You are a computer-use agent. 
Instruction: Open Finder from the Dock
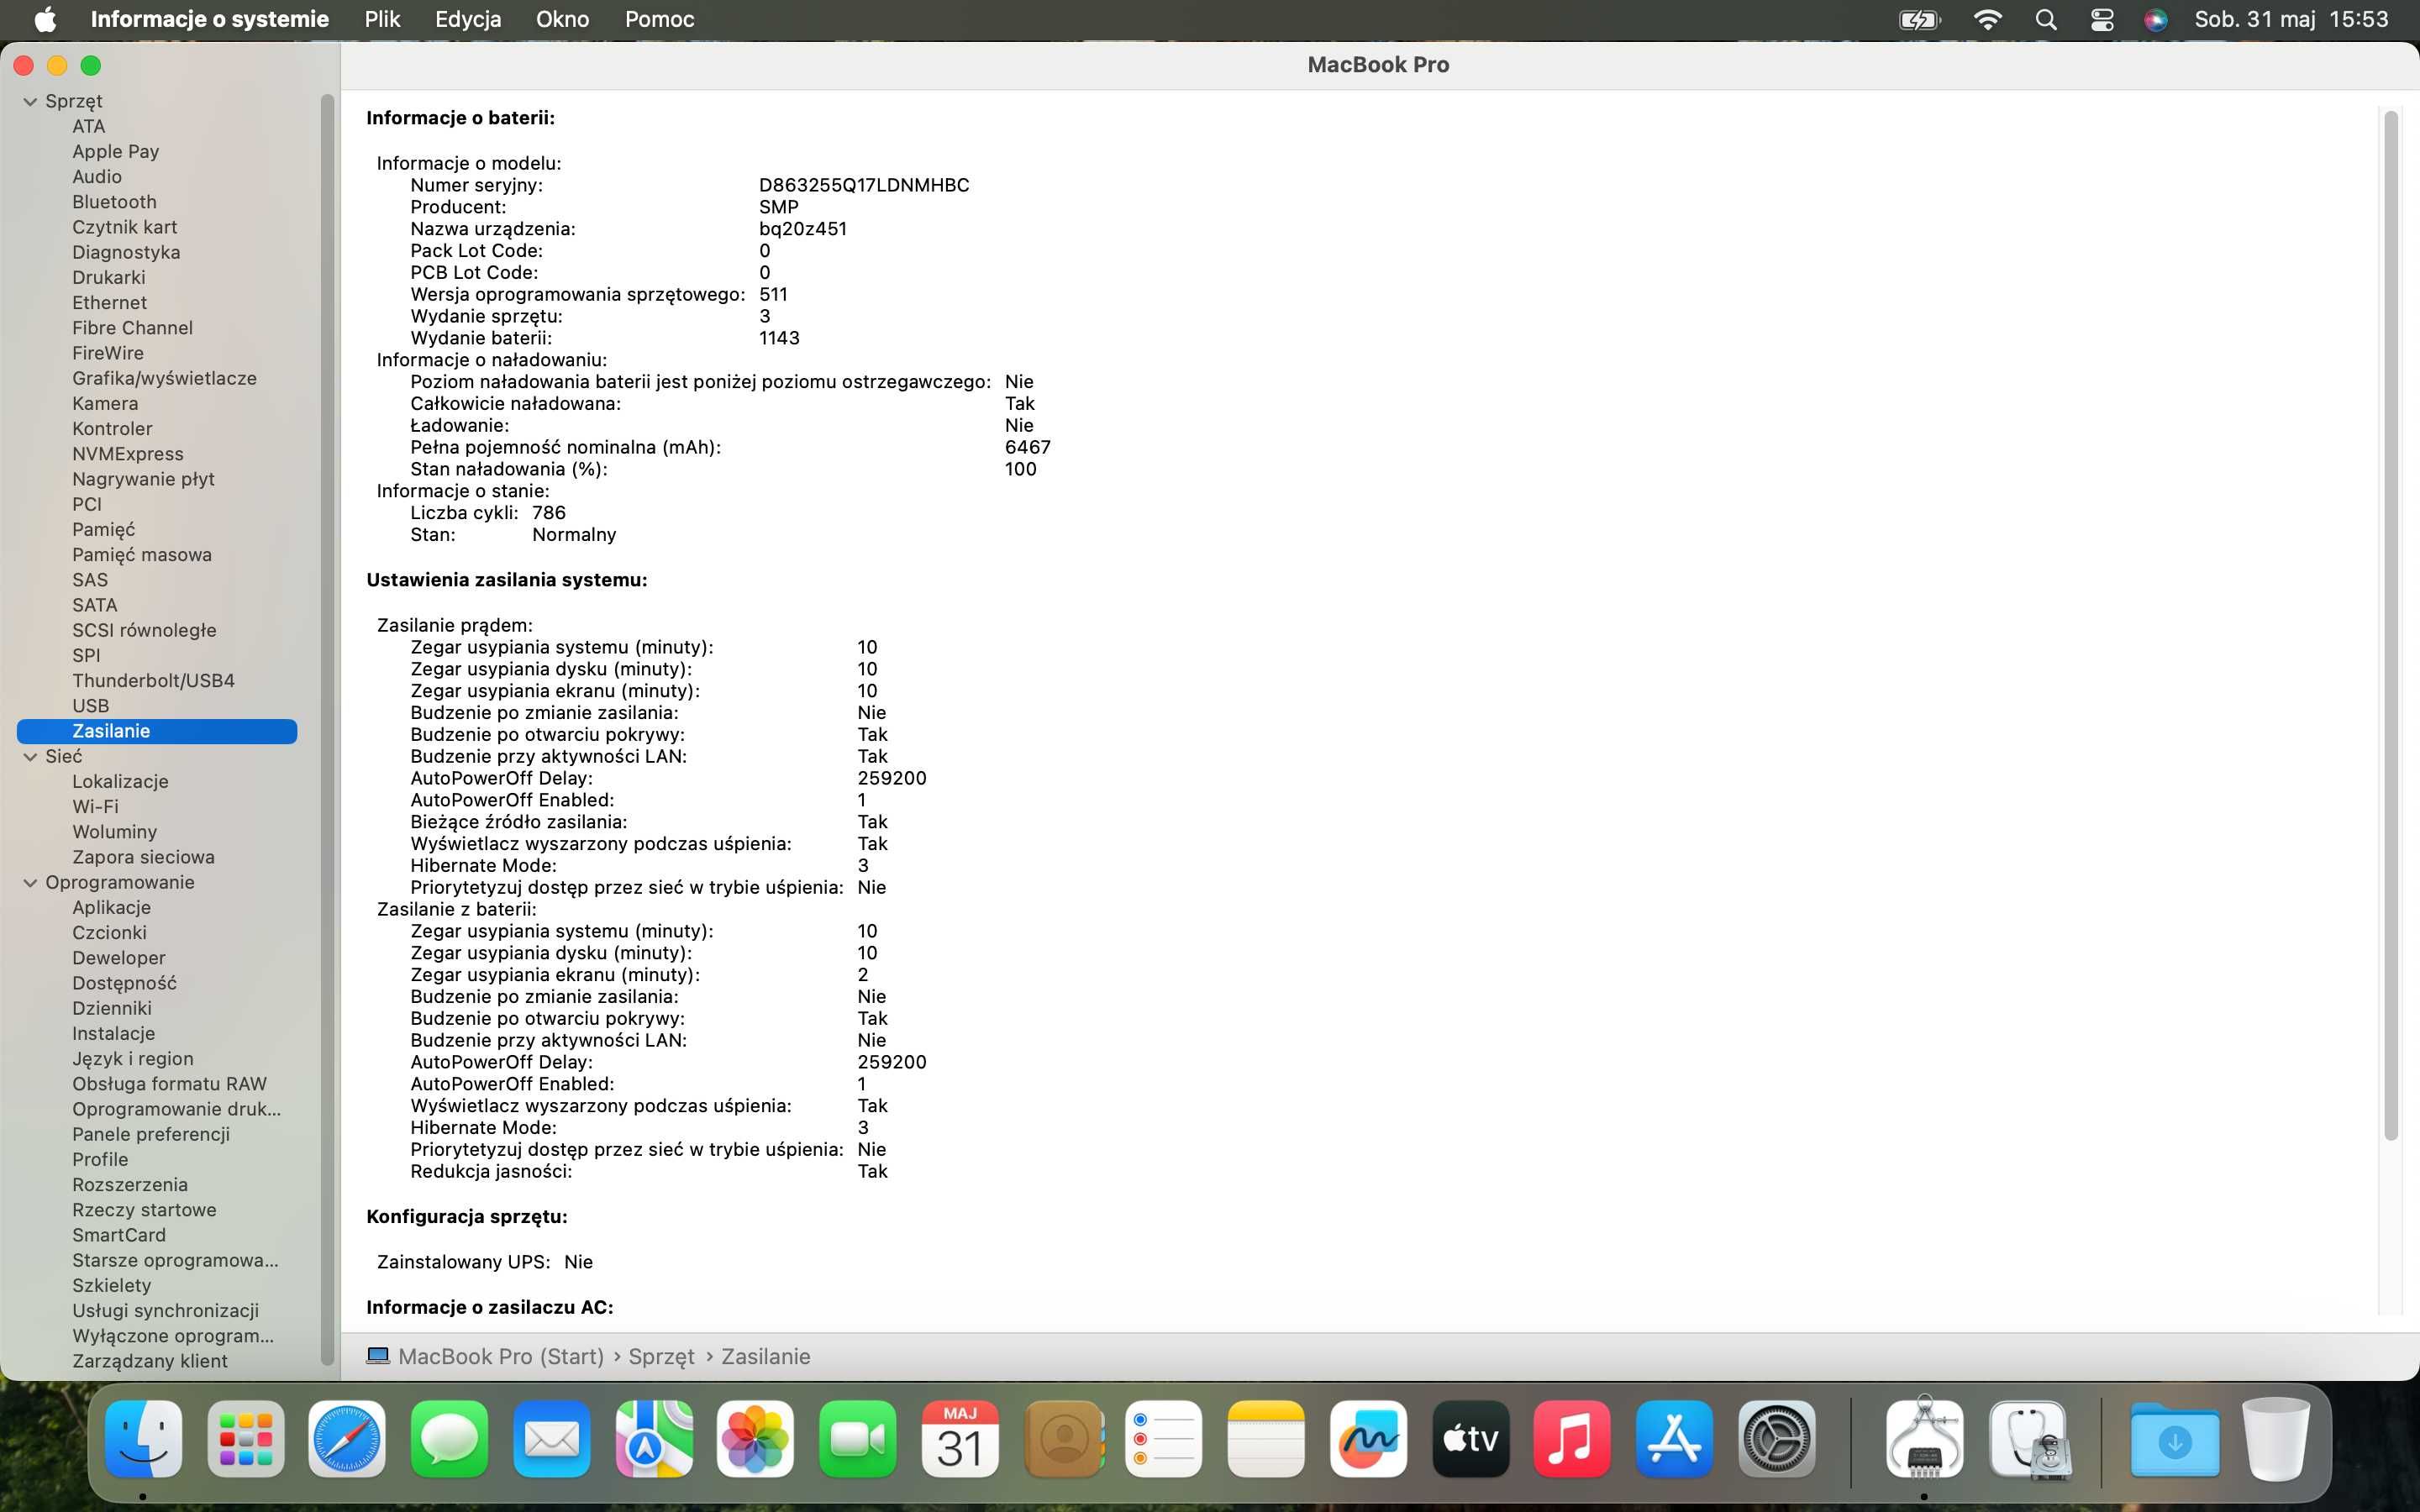pyautogui.click(x=144, y=1439)
